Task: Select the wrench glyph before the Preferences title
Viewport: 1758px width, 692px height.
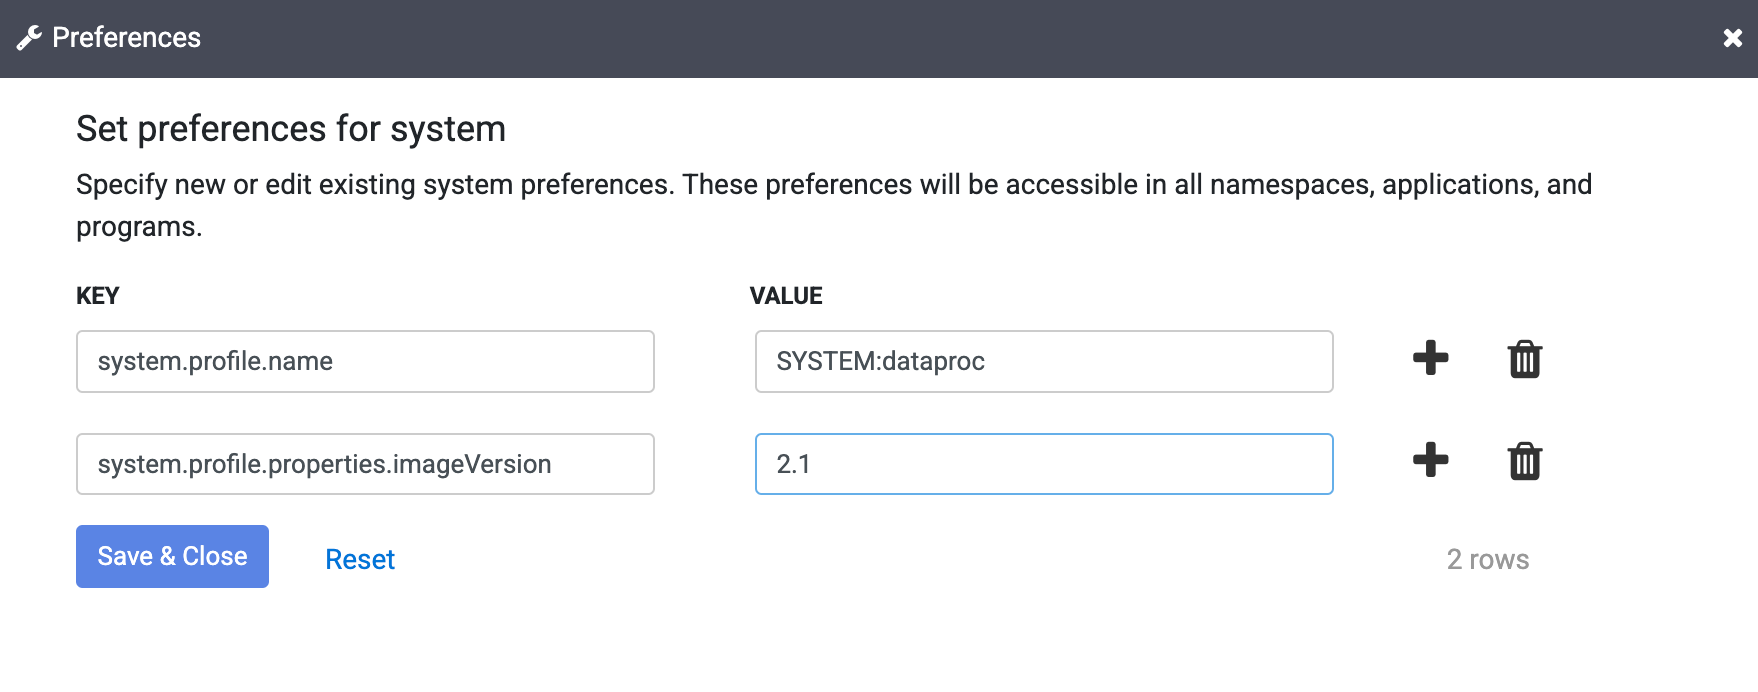Action: [x=28, y=37]
